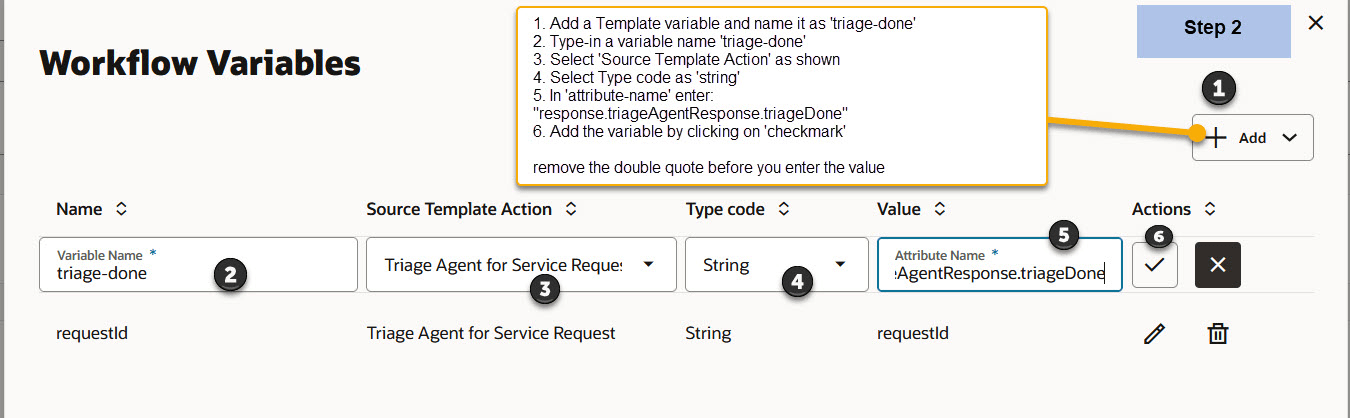Screen dimensions: 1350x418
Task: Expand the Add button dropdown chevron
Action: 1290,138
